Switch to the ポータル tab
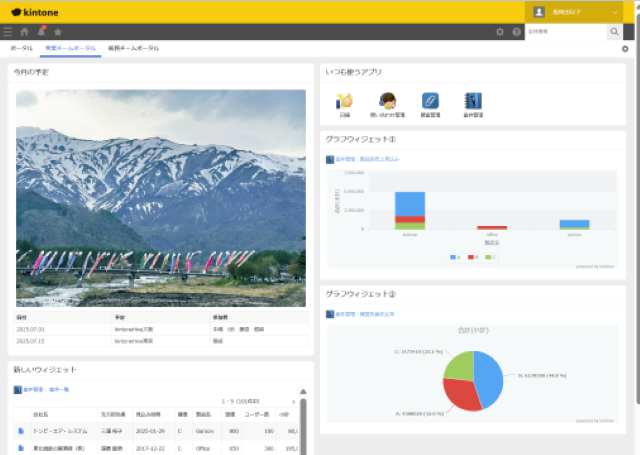This screenshot has height=455, width=640. 21,48
